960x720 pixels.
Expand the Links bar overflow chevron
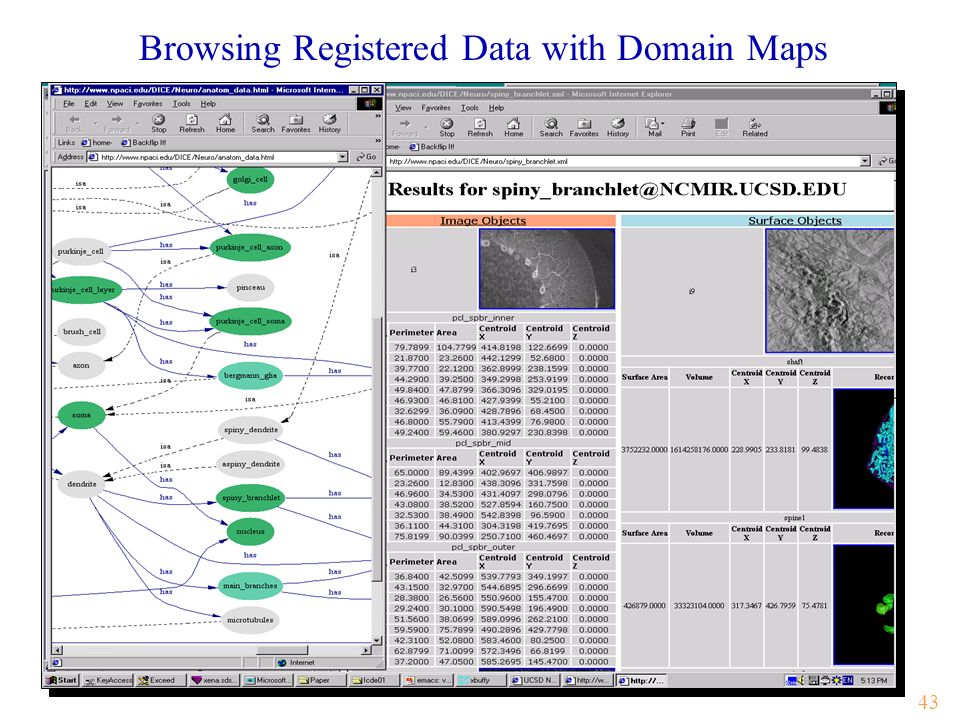click(x=378, y=141)
